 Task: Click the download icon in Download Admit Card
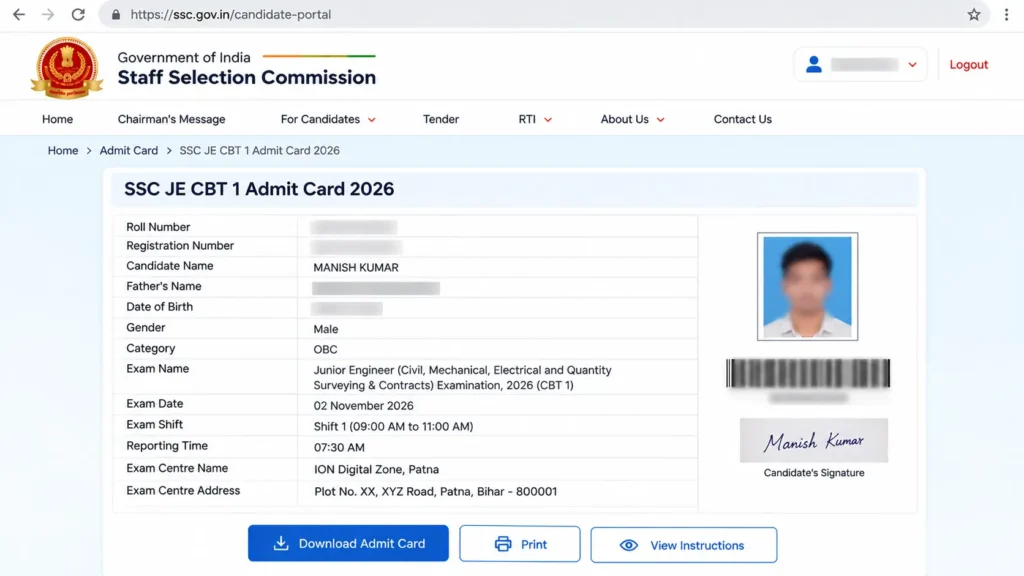281,543
